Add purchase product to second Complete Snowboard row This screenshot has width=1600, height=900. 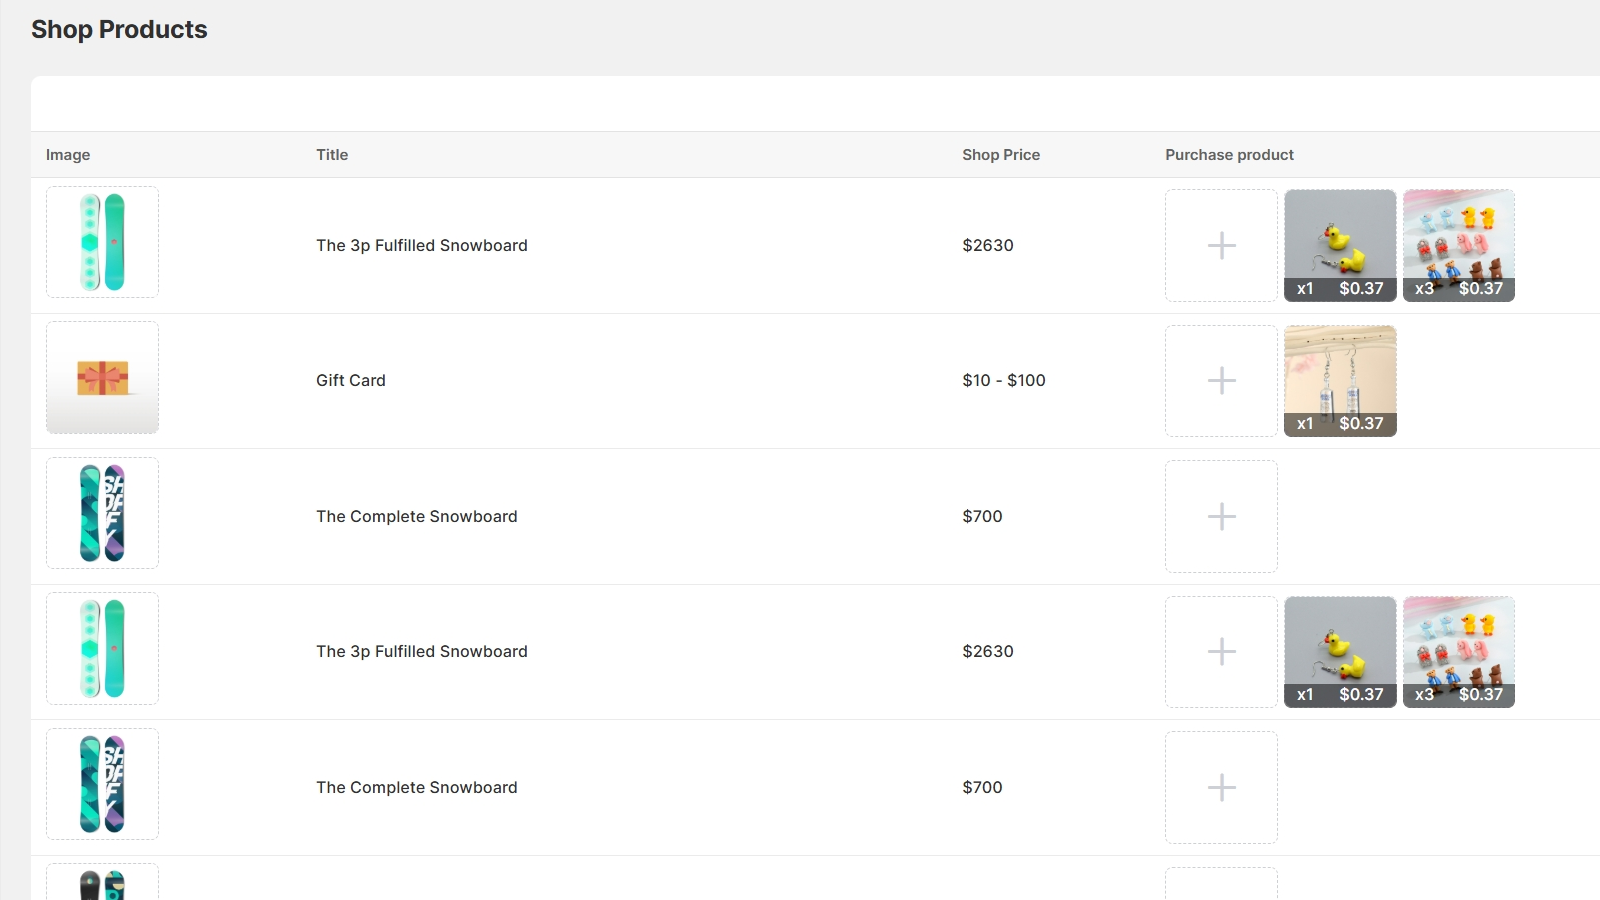tap(1221, 787)
